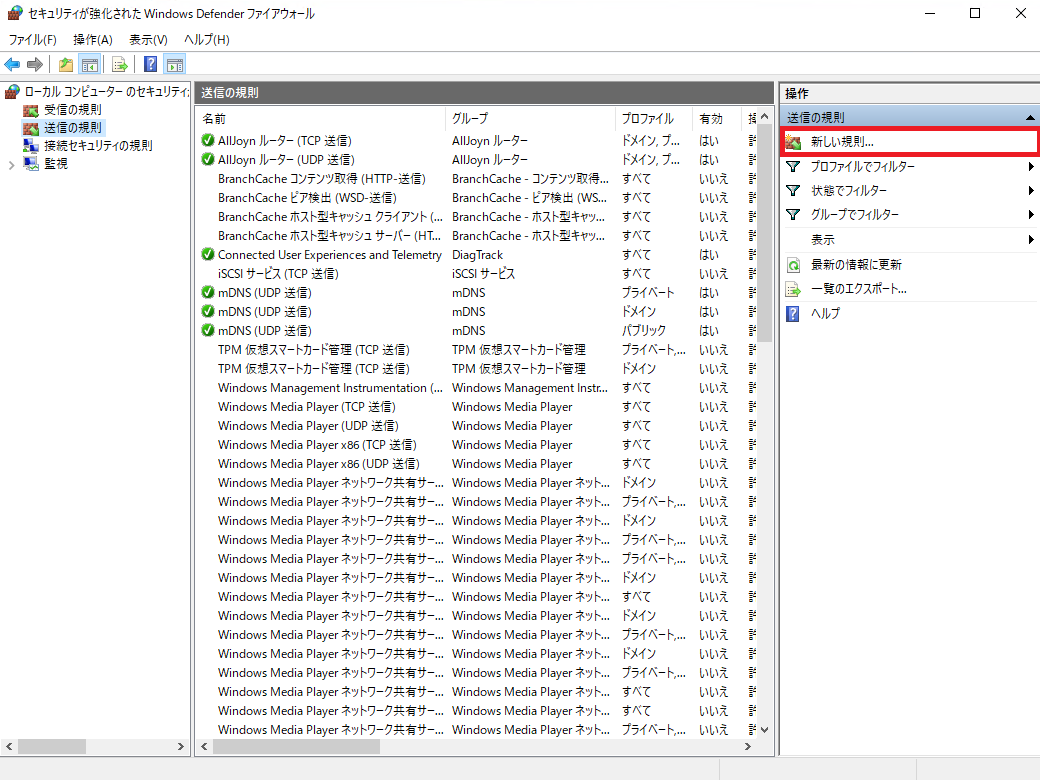1040x780 pixels.
Task: Expand the 監視 tree node
Action: coord(11,165)
